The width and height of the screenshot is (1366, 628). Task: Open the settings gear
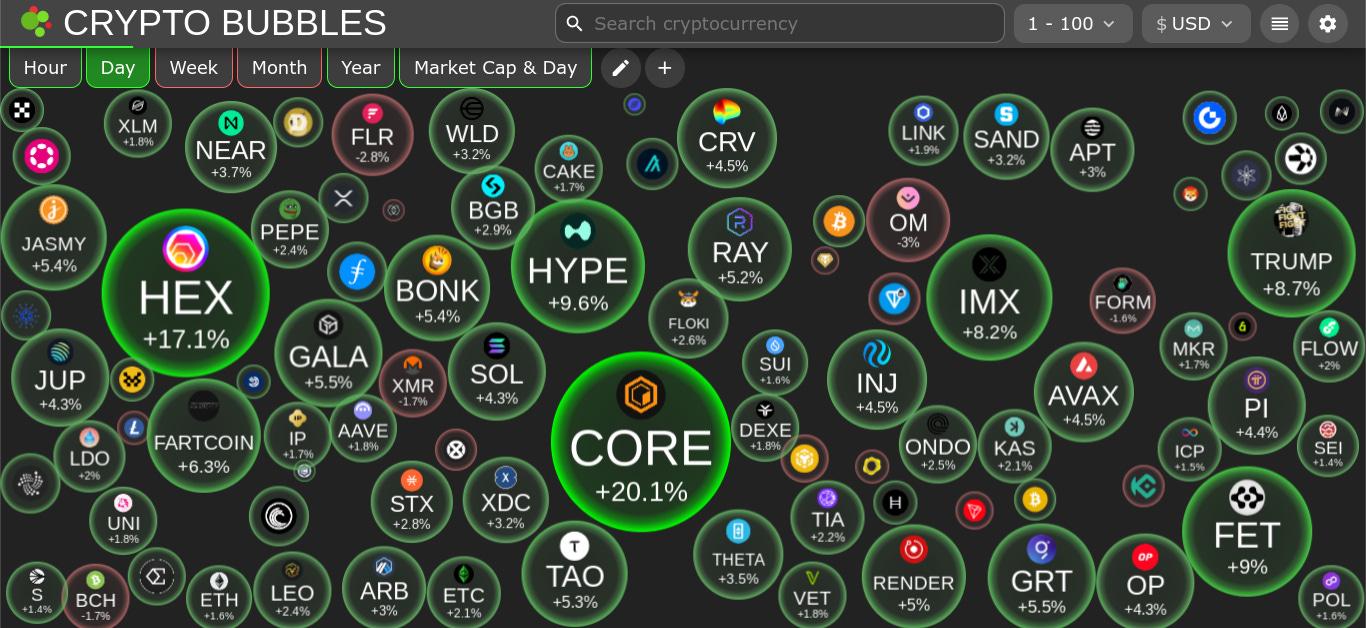[x=1328, y=24]
